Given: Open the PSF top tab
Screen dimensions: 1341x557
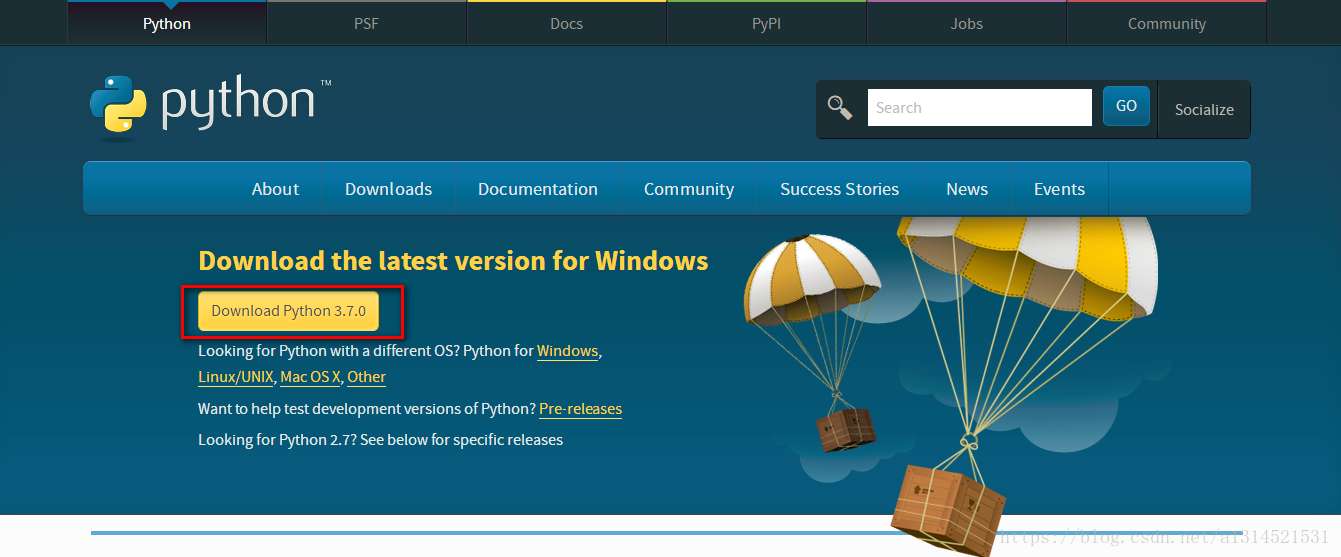Looking at the screenshot, I should [366, 23].
